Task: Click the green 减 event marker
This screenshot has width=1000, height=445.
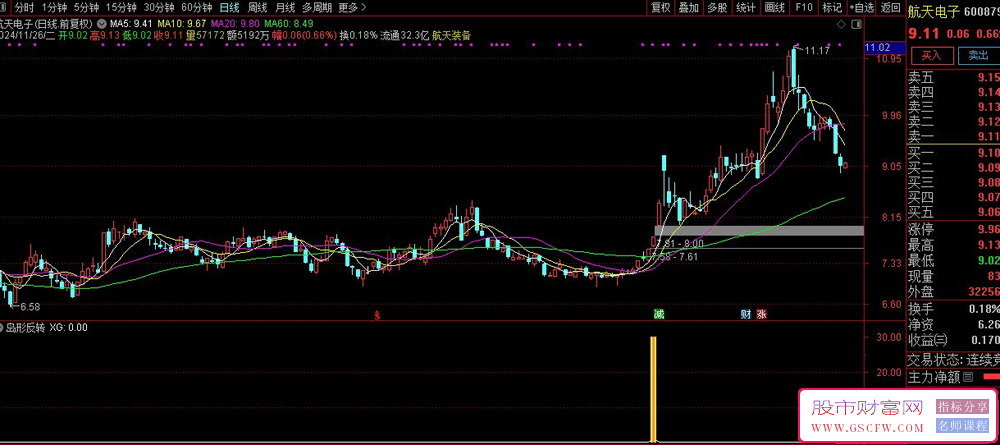Action: 658,314
